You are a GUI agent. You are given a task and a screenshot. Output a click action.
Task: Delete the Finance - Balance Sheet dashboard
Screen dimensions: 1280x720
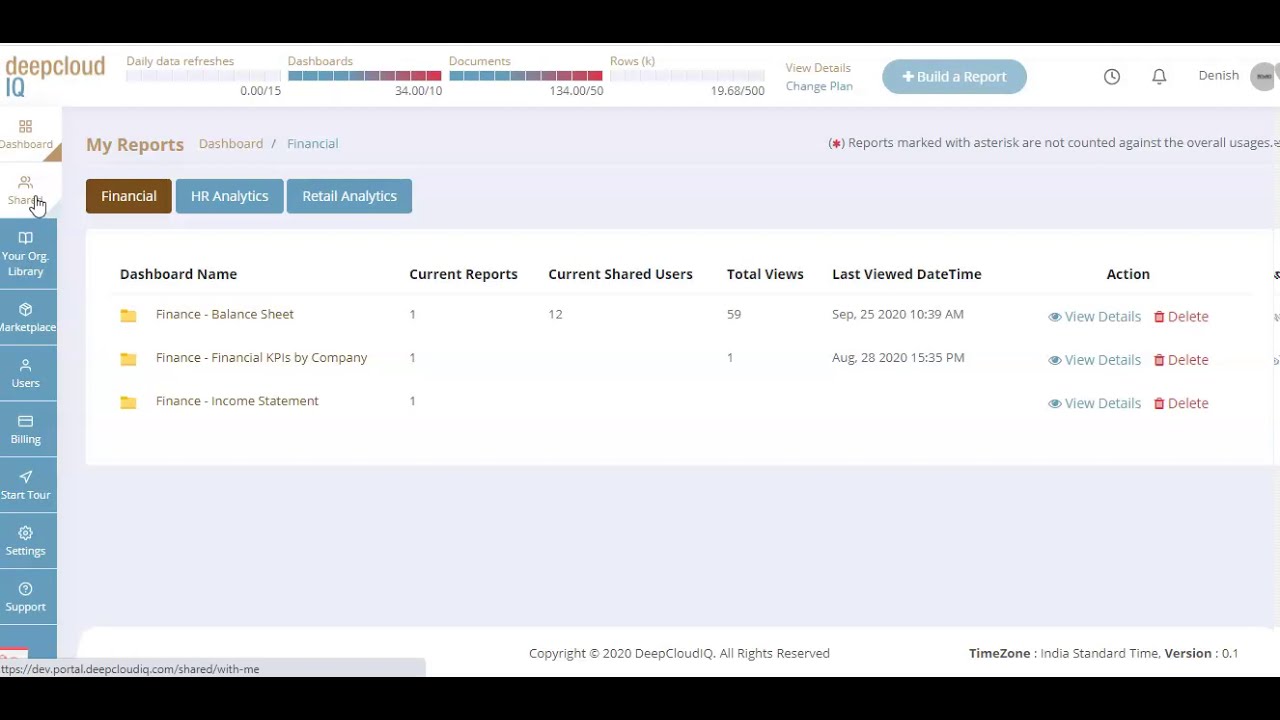(1181, 316)
